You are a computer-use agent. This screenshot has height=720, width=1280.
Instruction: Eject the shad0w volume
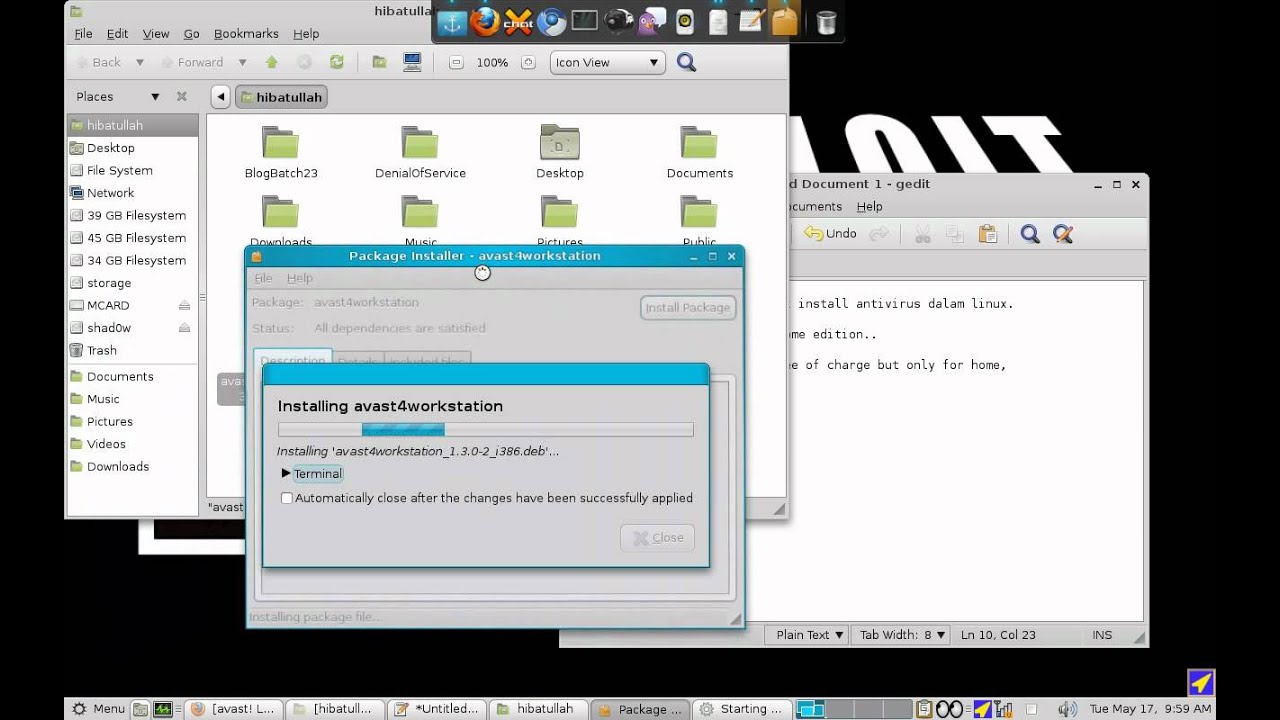(x=184, y=327)
